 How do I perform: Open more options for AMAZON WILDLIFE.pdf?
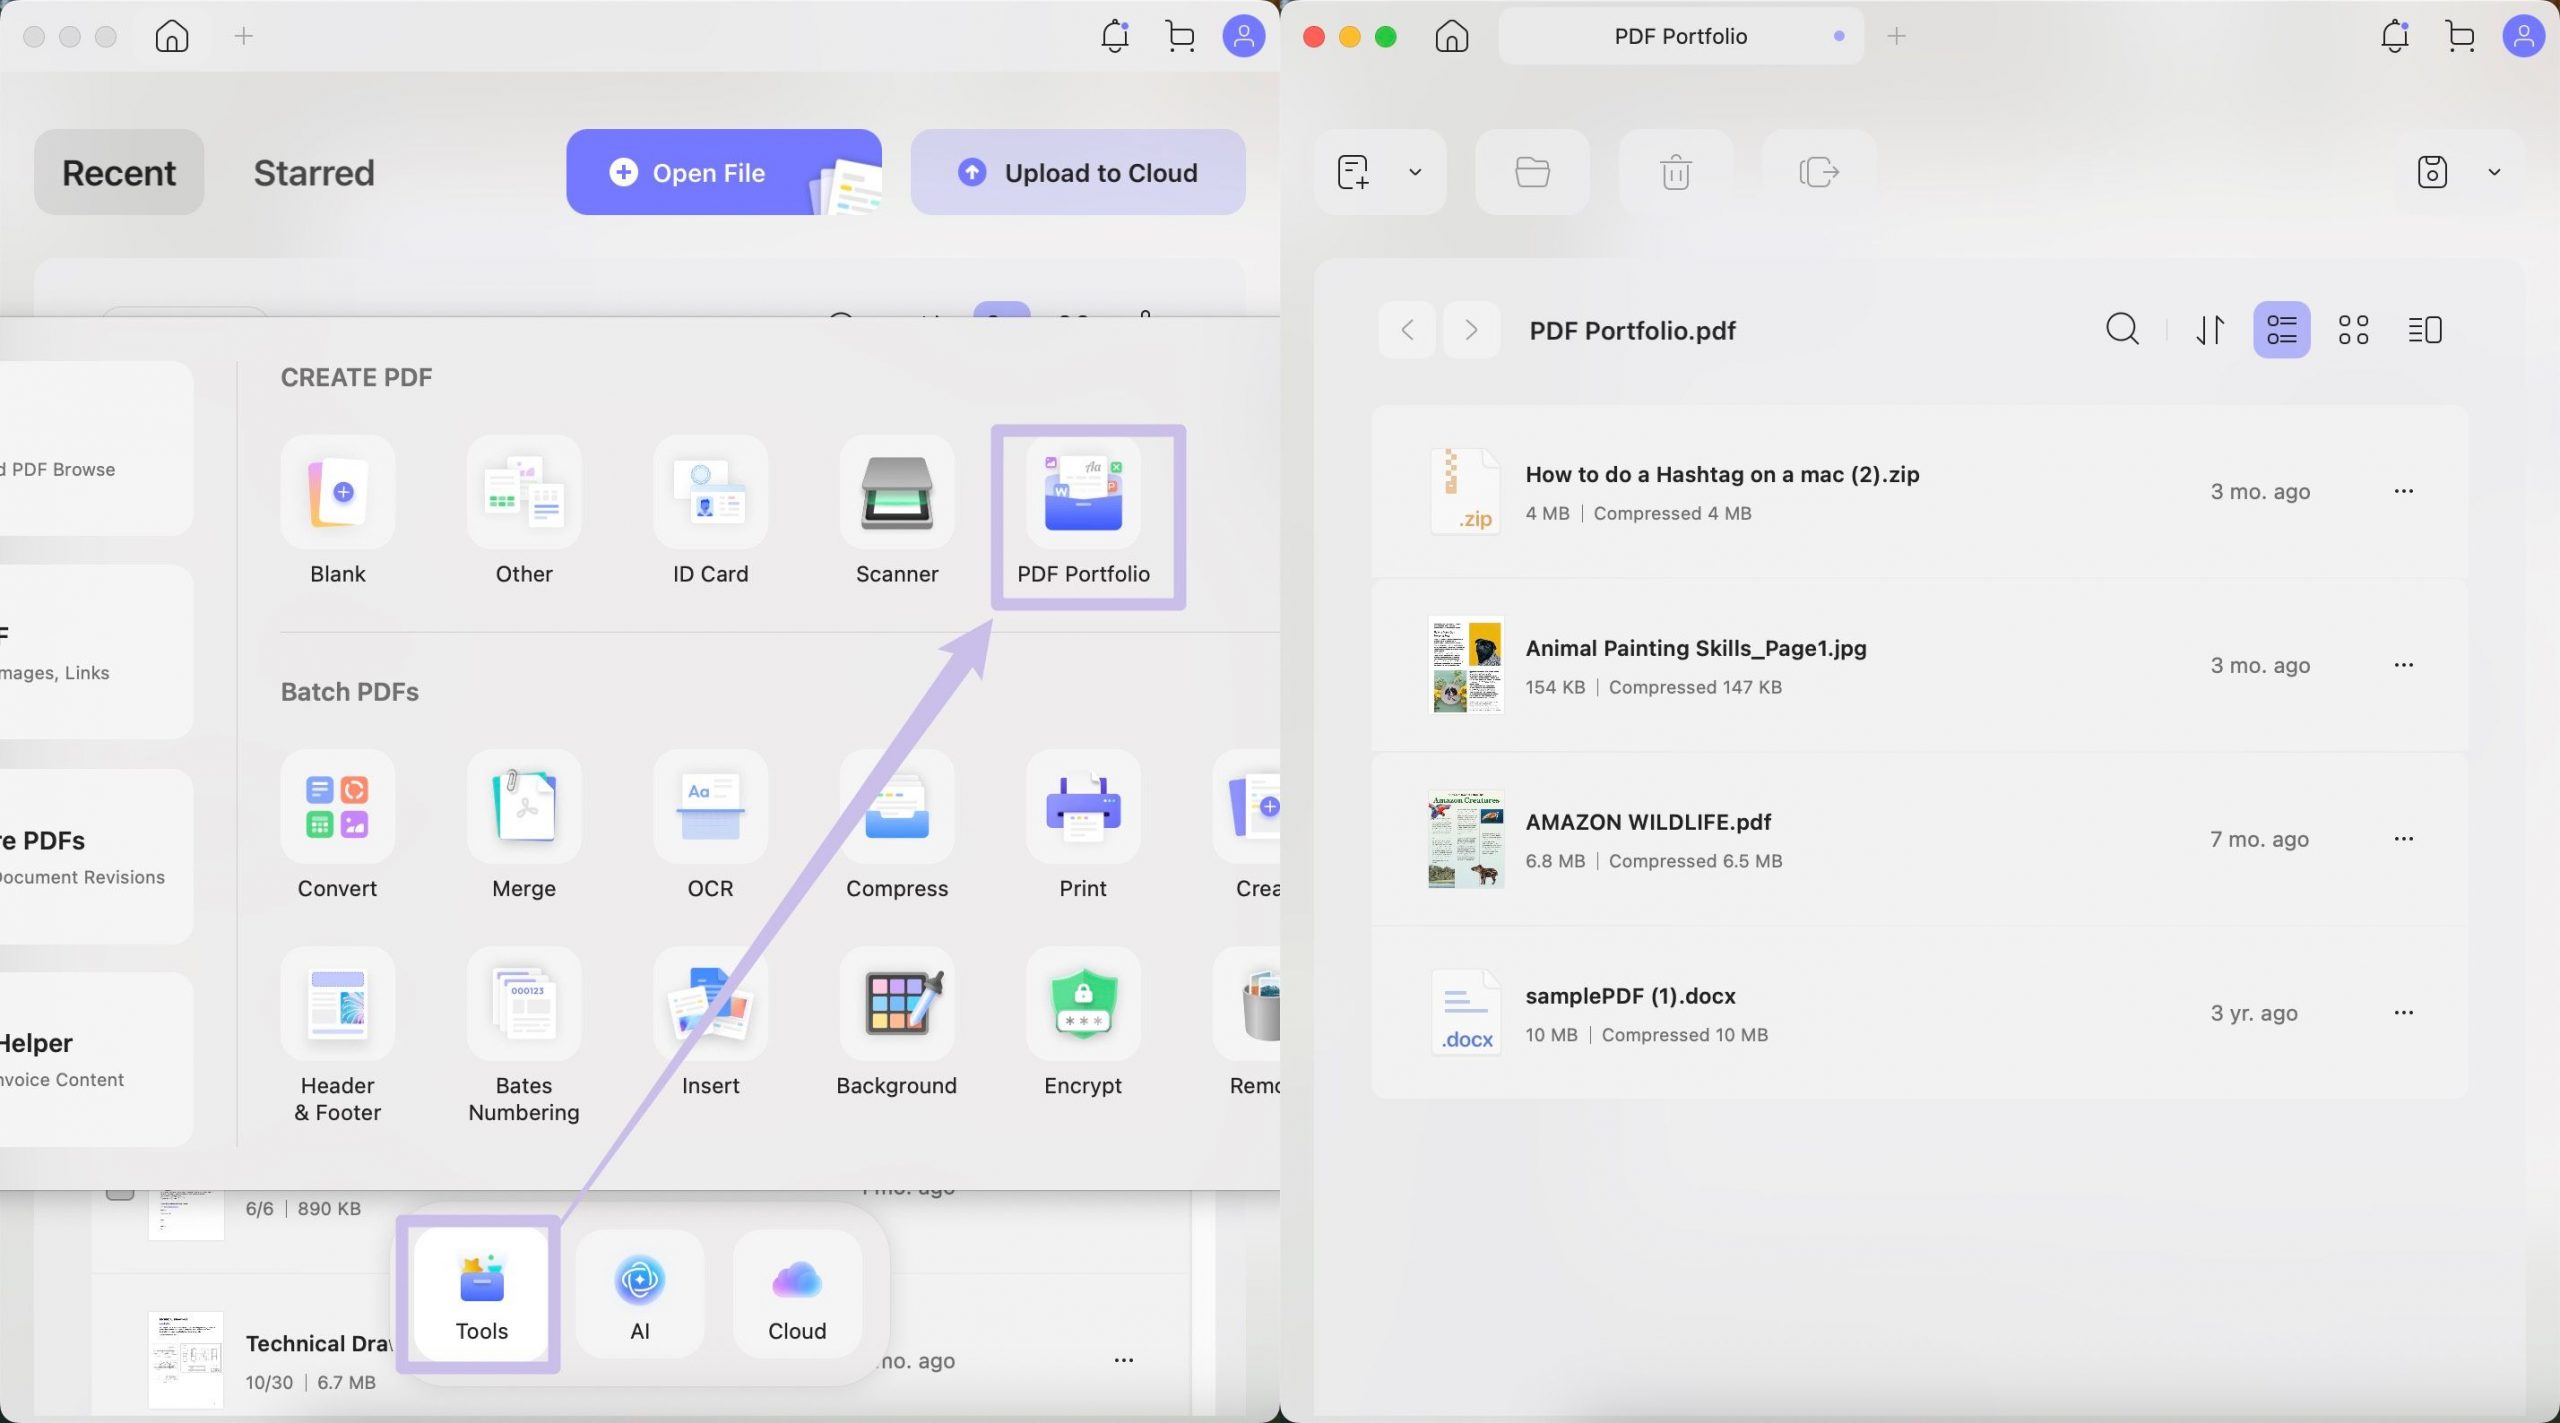(2403, 839)
